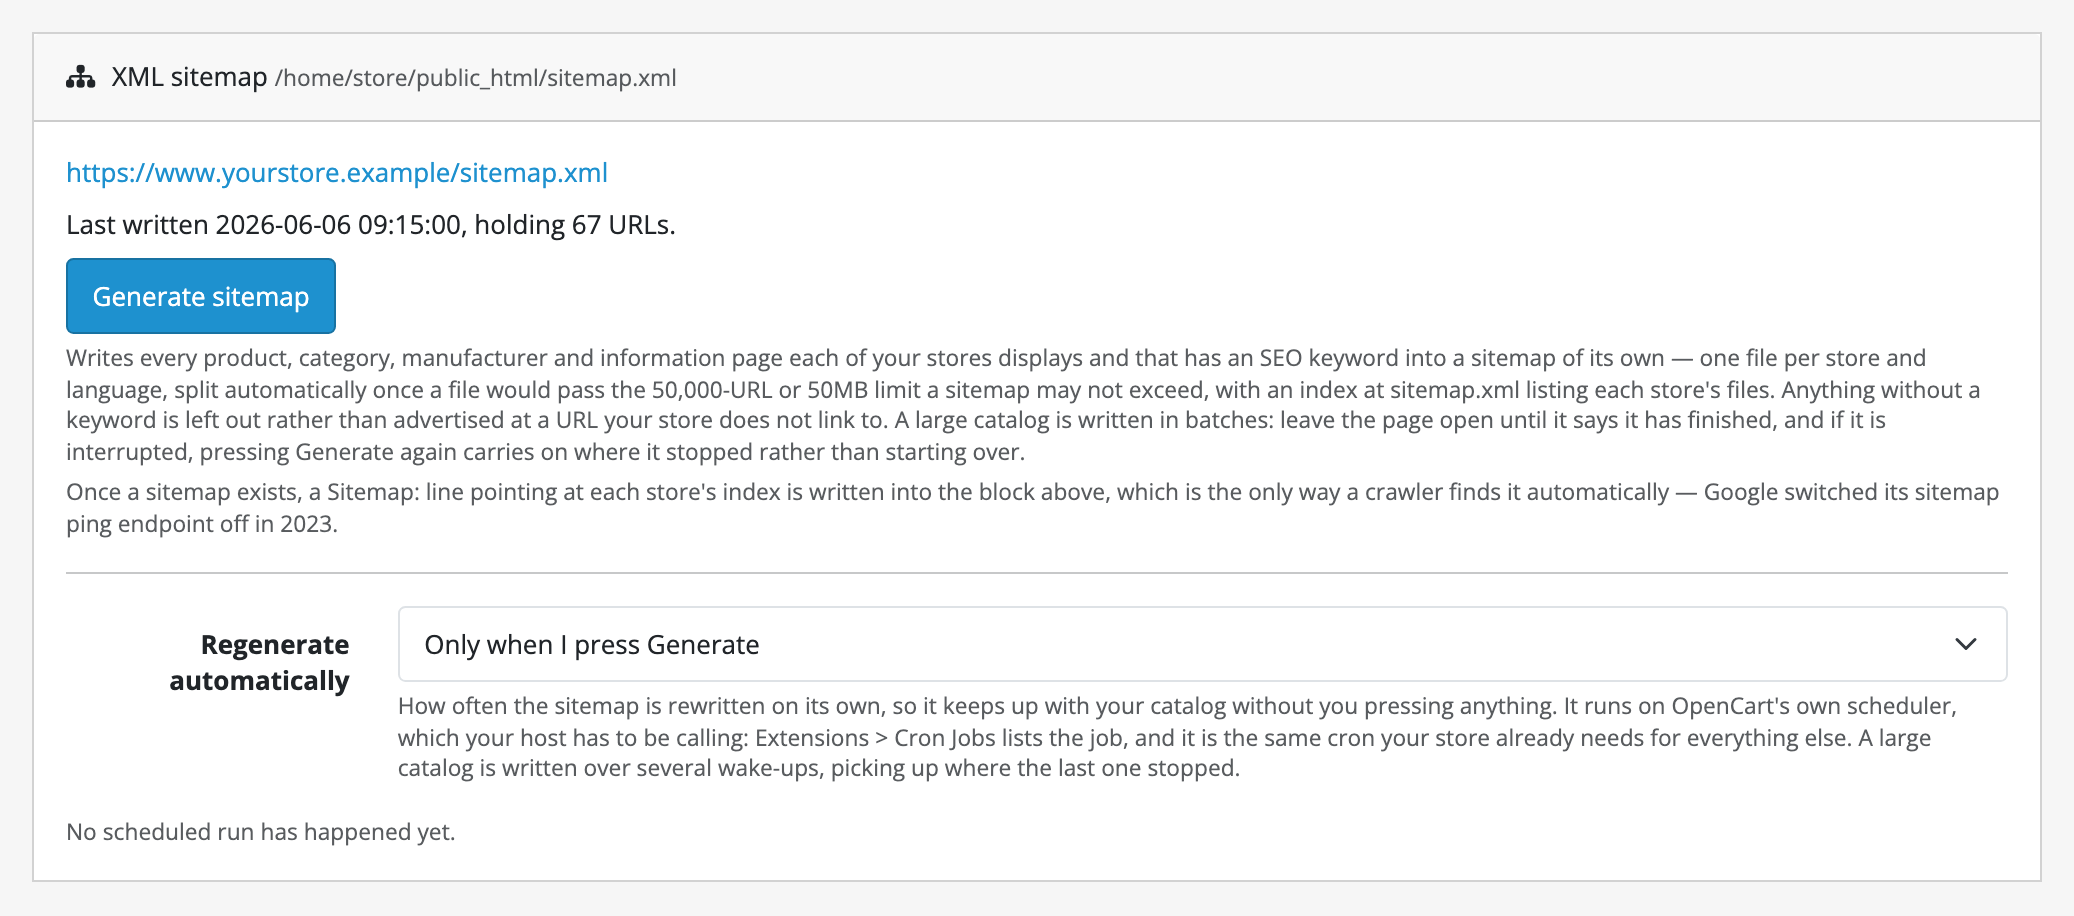The image size is (2074, 916).
Task: Click the help text starting "How often the sitemap"
Action: [x=1178, y=737]
